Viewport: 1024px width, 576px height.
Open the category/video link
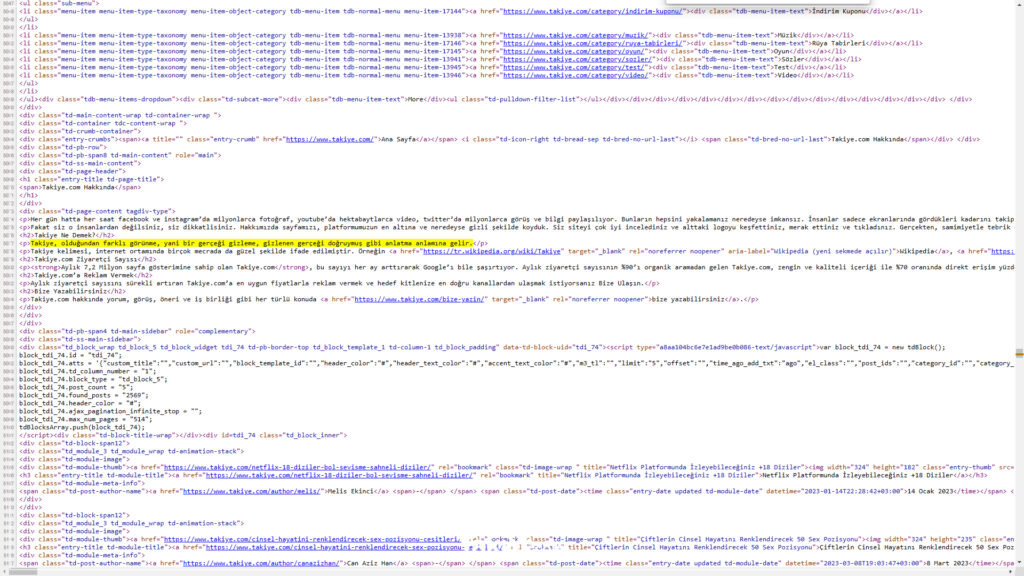tap(575, 75)
